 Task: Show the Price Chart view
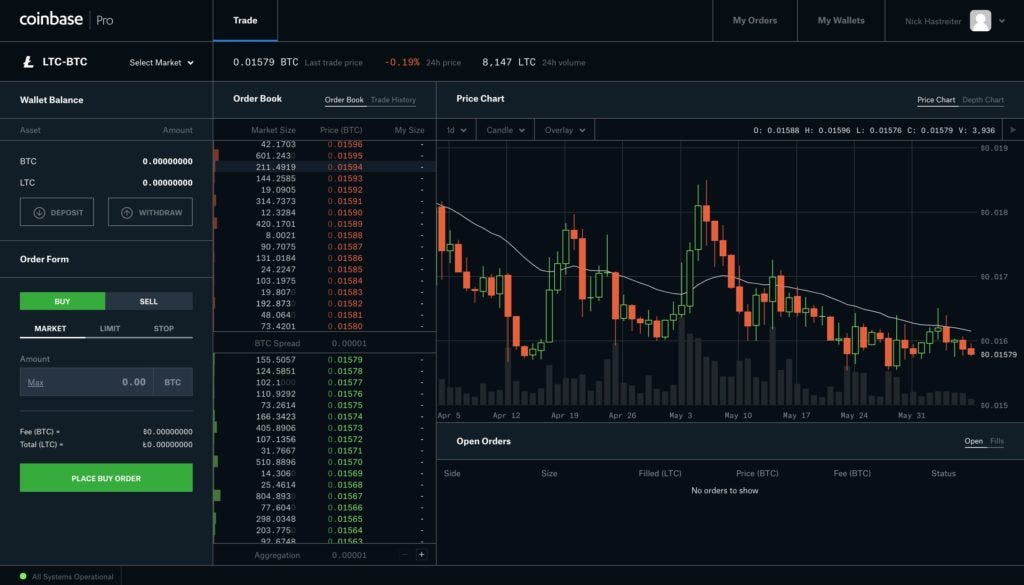(x=936, y=100)
